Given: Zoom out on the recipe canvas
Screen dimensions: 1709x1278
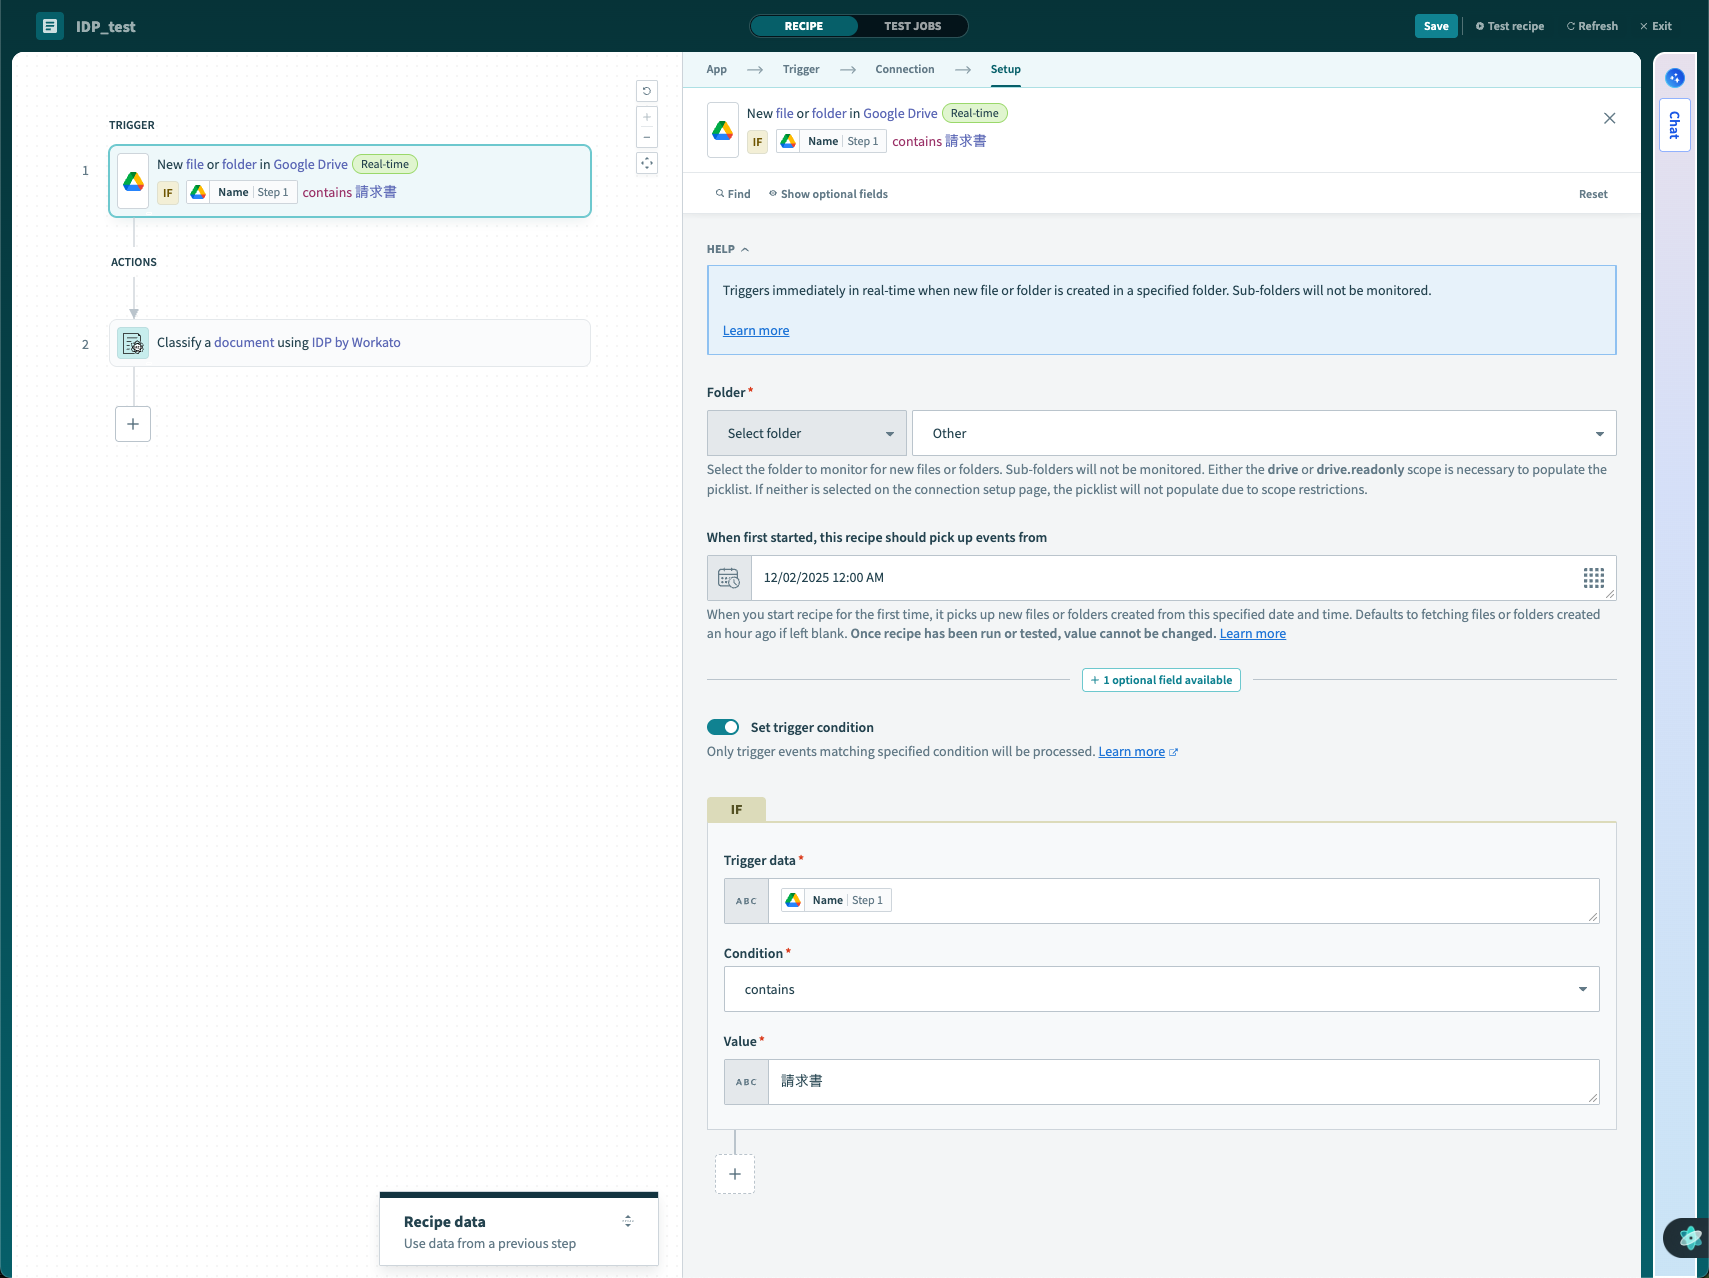Looking at the screenshot, I should 647,137.
